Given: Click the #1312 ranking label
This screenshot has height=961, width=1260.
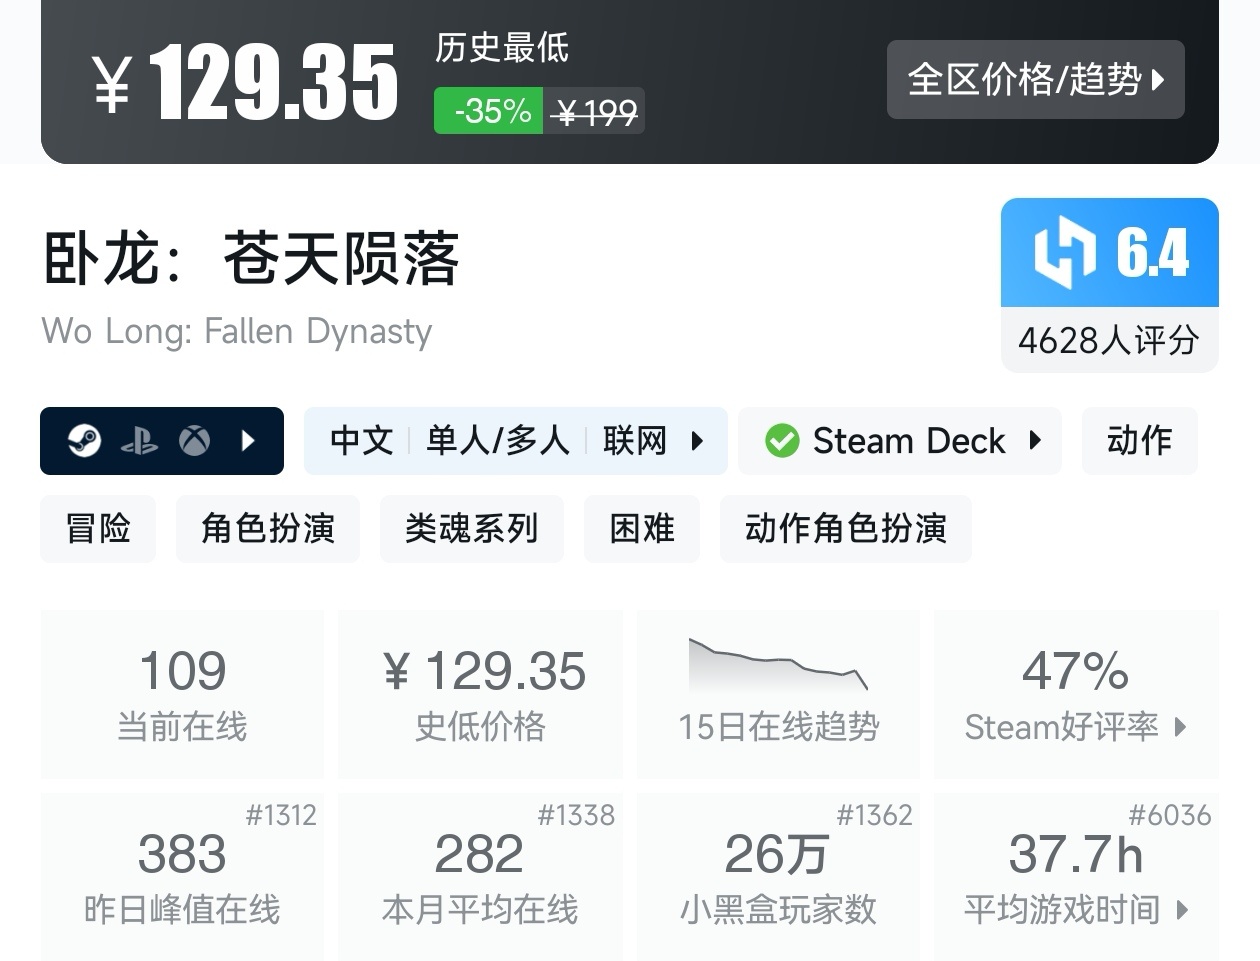Looking at the screenshot, I should click(x=281, y=815).
